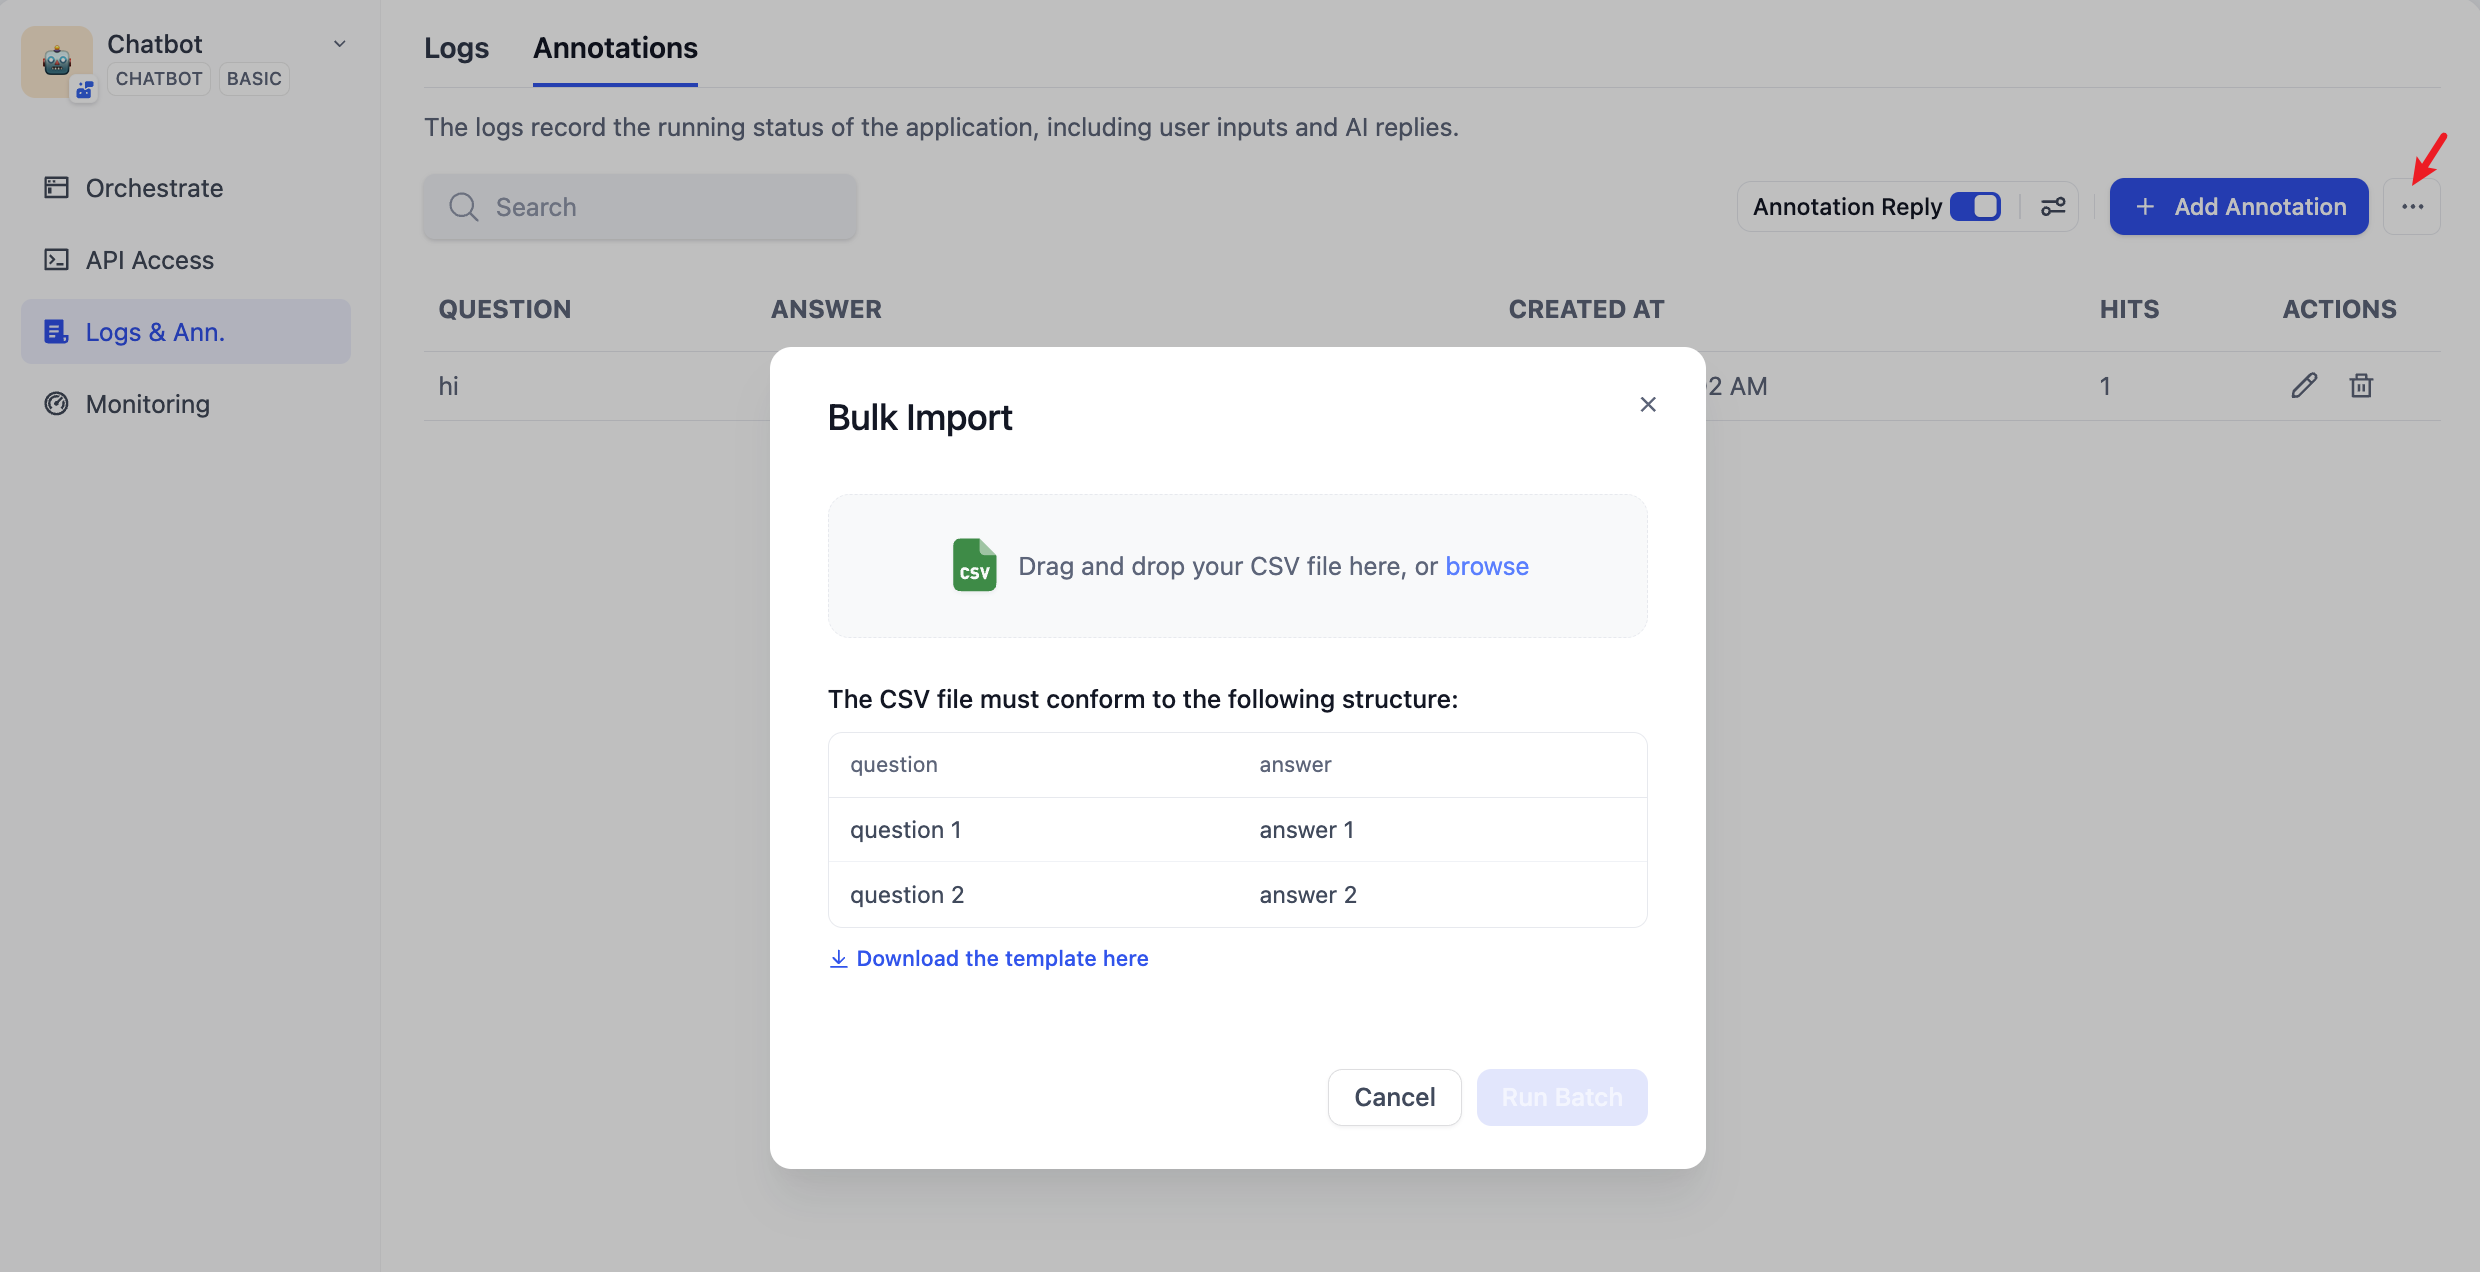The height and width of the screenshot is (1272, 2480).
Task: Click the browse link for CSV upload
Action: pos(1486,566)
